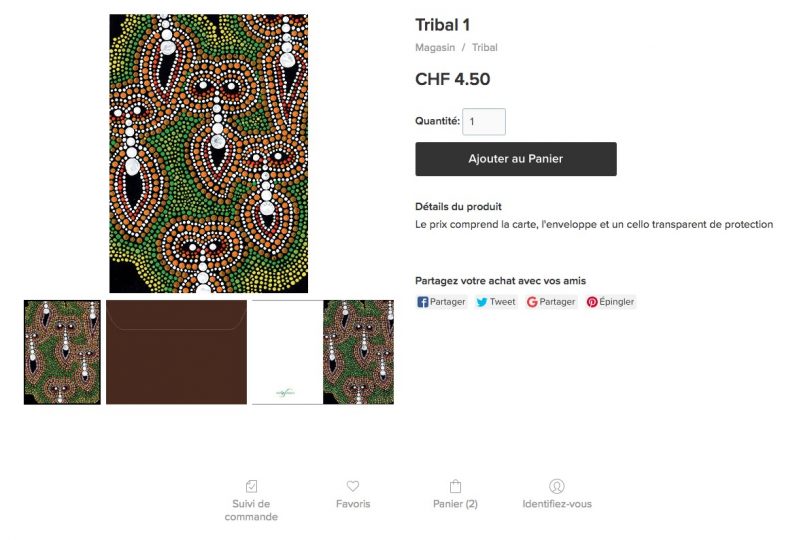Click the Google Partager icon

(x=532, y=302)
